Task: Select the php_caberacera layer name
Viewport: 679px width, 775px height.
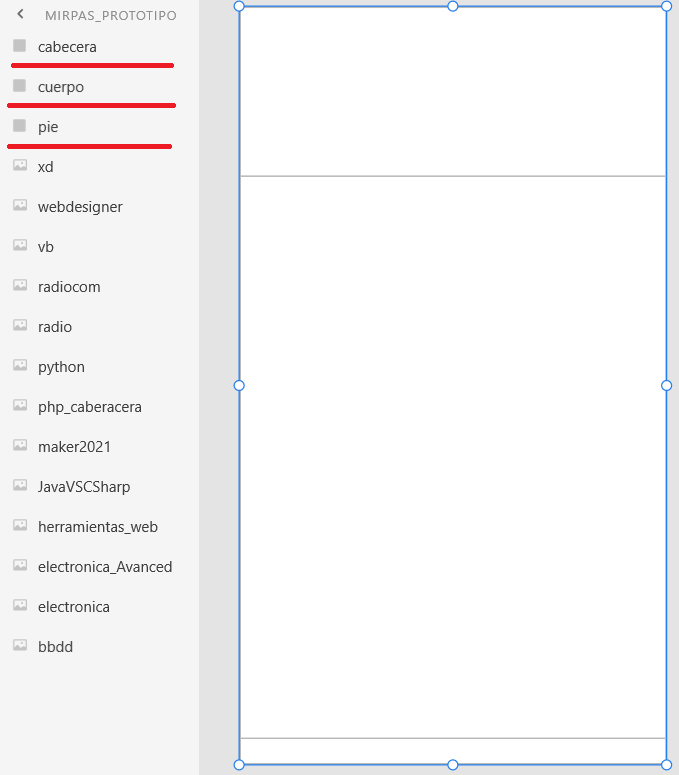Action: pyautogui.click(x=89, y=407)
